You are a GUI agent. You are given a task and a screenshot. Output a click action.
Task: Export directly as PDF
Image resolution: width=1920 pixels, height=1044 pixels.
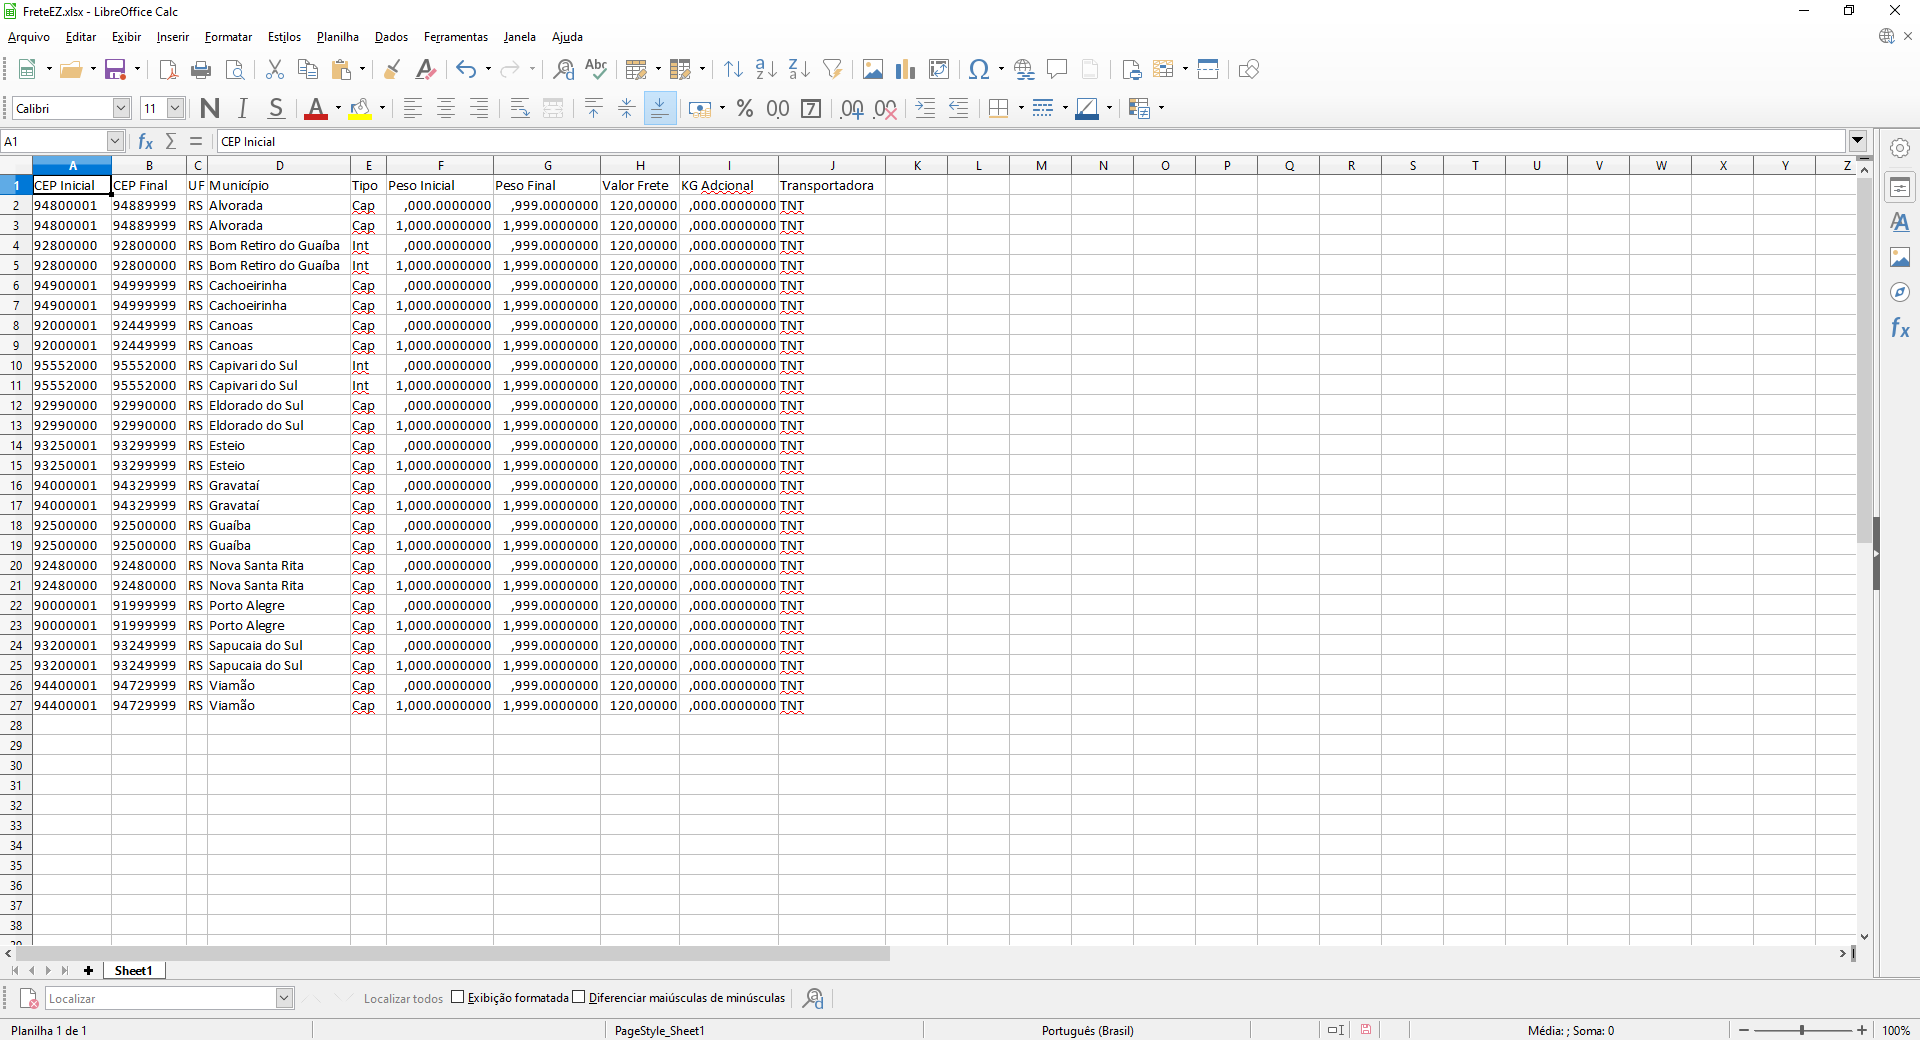pos(168,69)
